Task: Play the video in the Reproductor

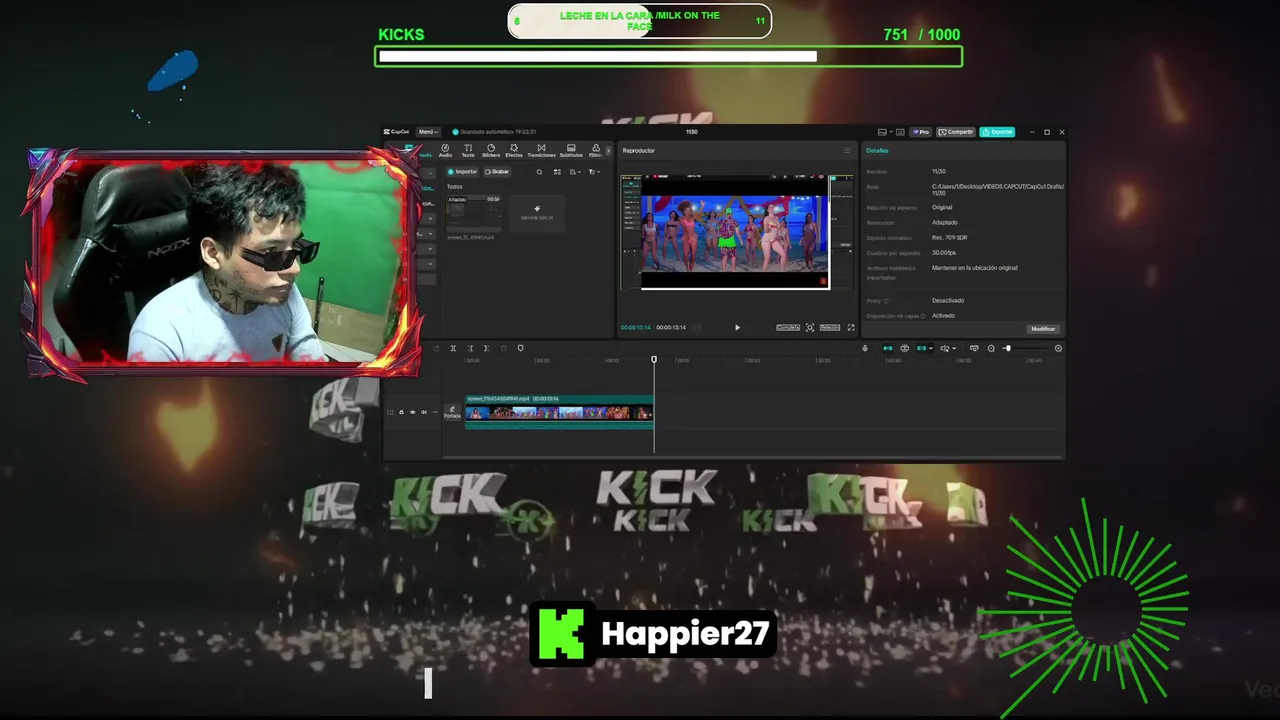Action: pos(737,327)
